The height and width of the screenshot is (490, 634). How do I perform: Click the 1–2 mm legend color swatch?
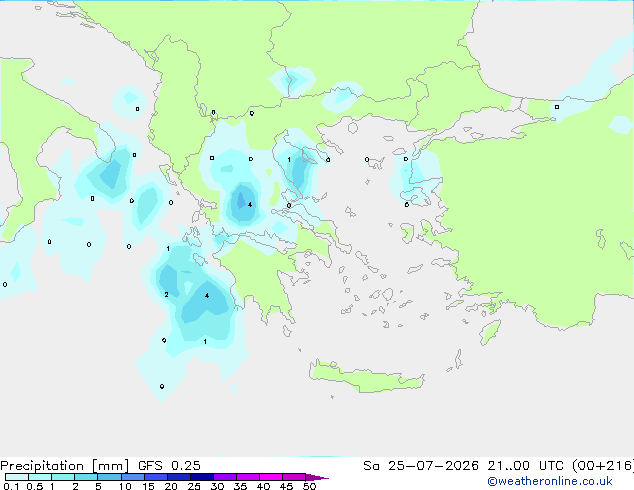63,477
